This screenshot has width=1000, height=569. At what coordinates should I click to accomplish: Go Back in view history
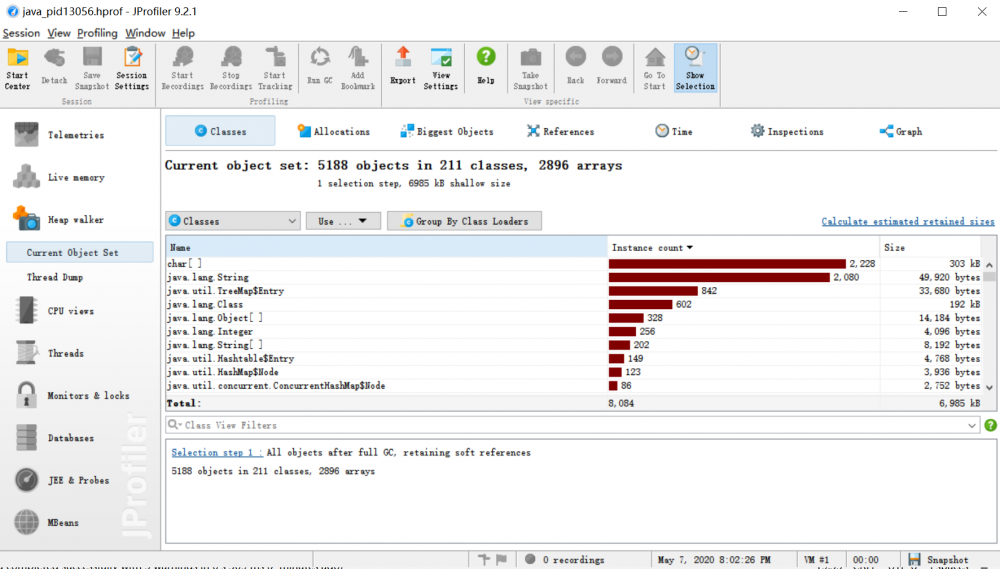tap(575, 66)
